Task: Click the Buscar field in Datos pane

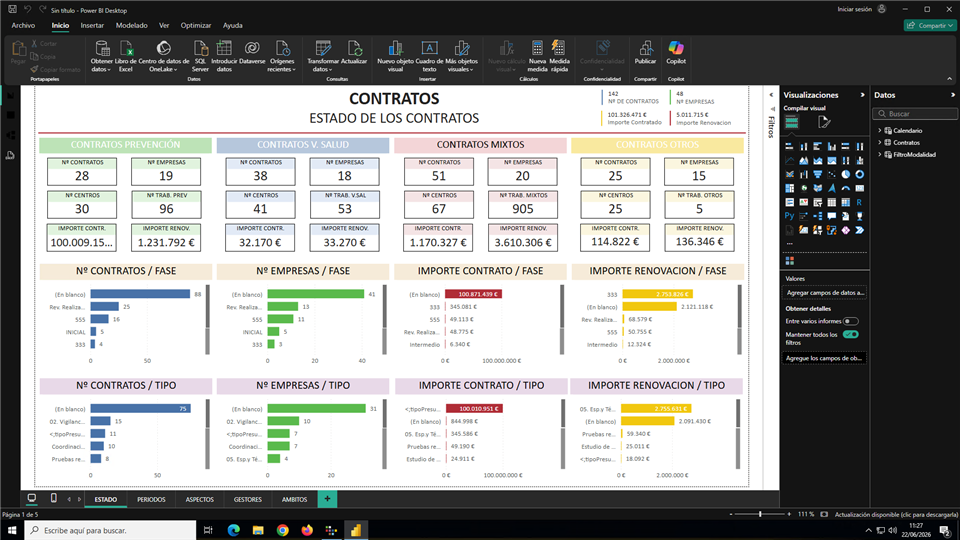Action: [x=915, y=114]
